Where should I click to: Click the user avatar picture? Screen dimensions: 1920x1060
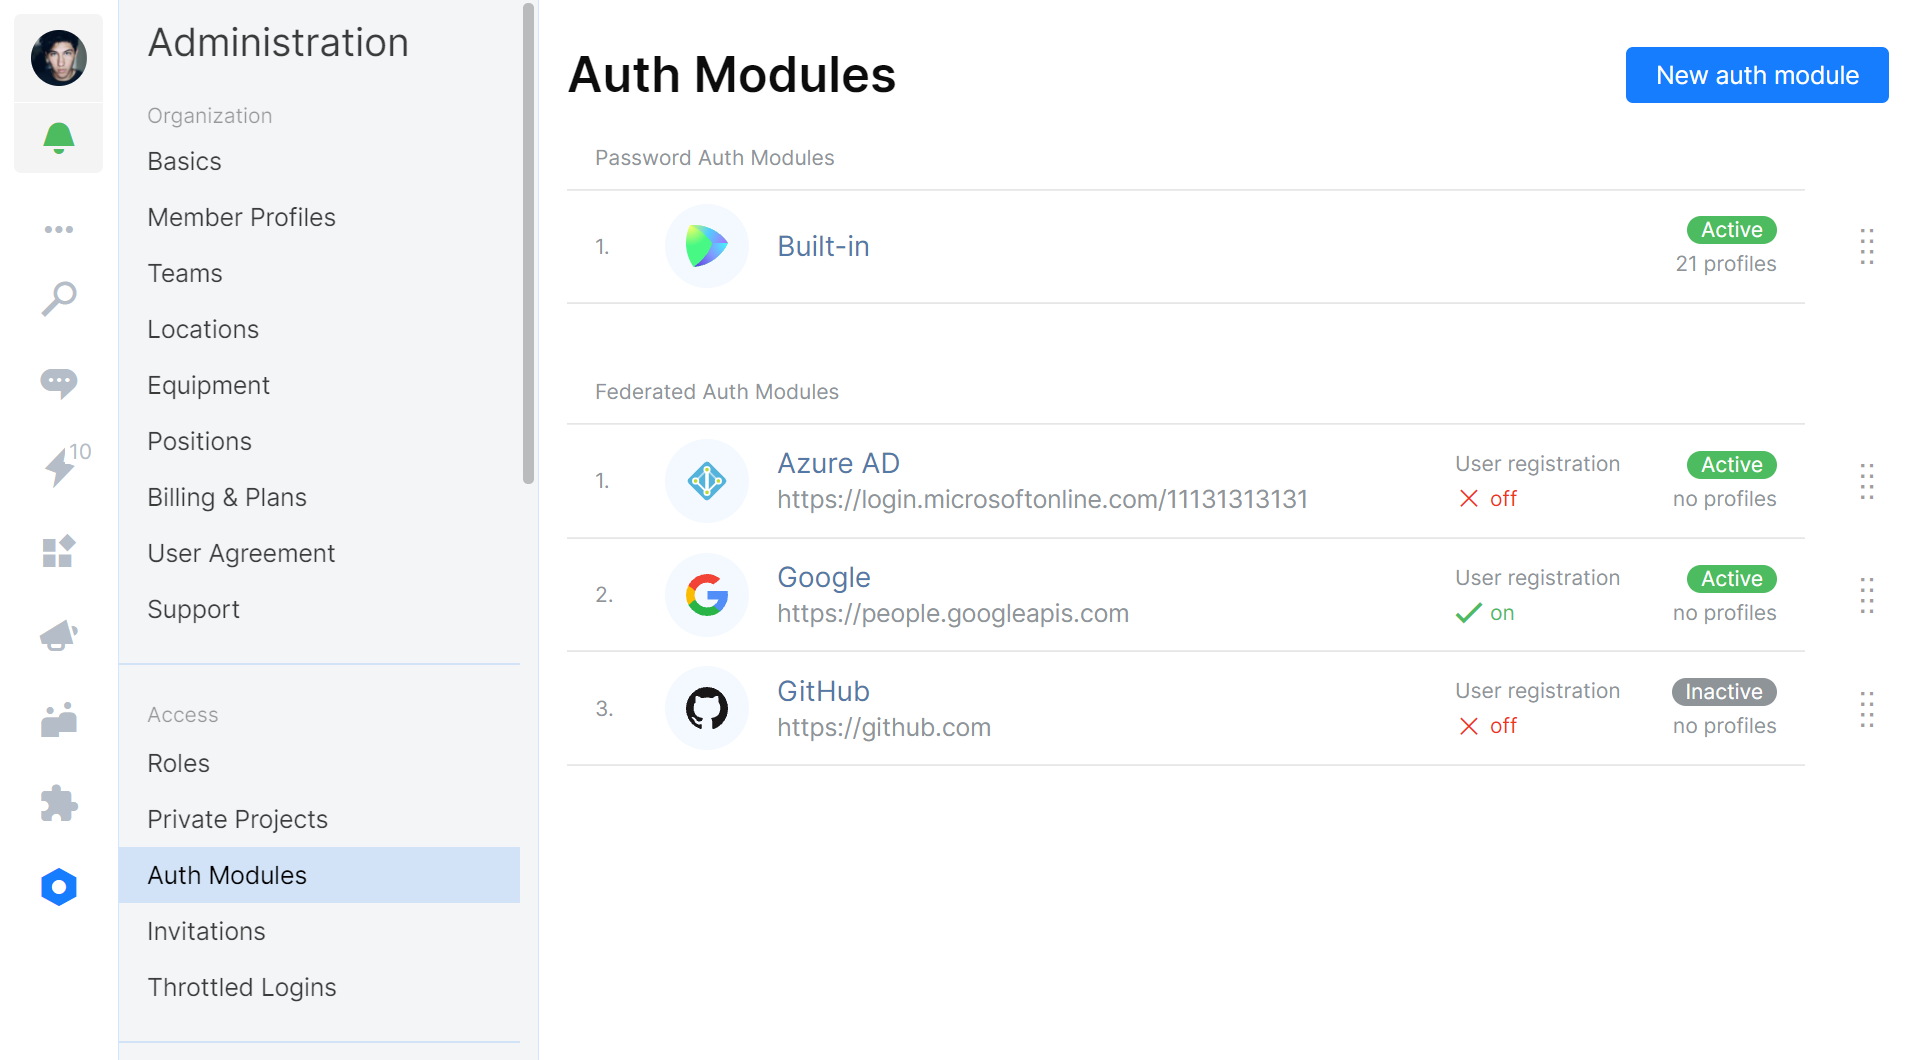coord(58,58)
